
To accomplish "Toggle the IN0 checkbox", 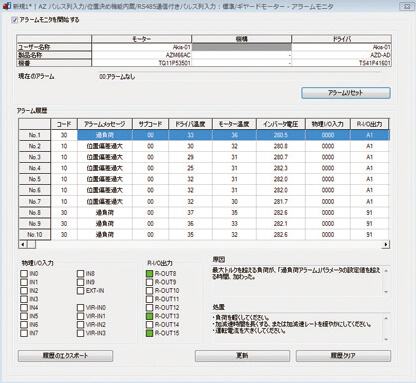I will (x=24, y=274).
